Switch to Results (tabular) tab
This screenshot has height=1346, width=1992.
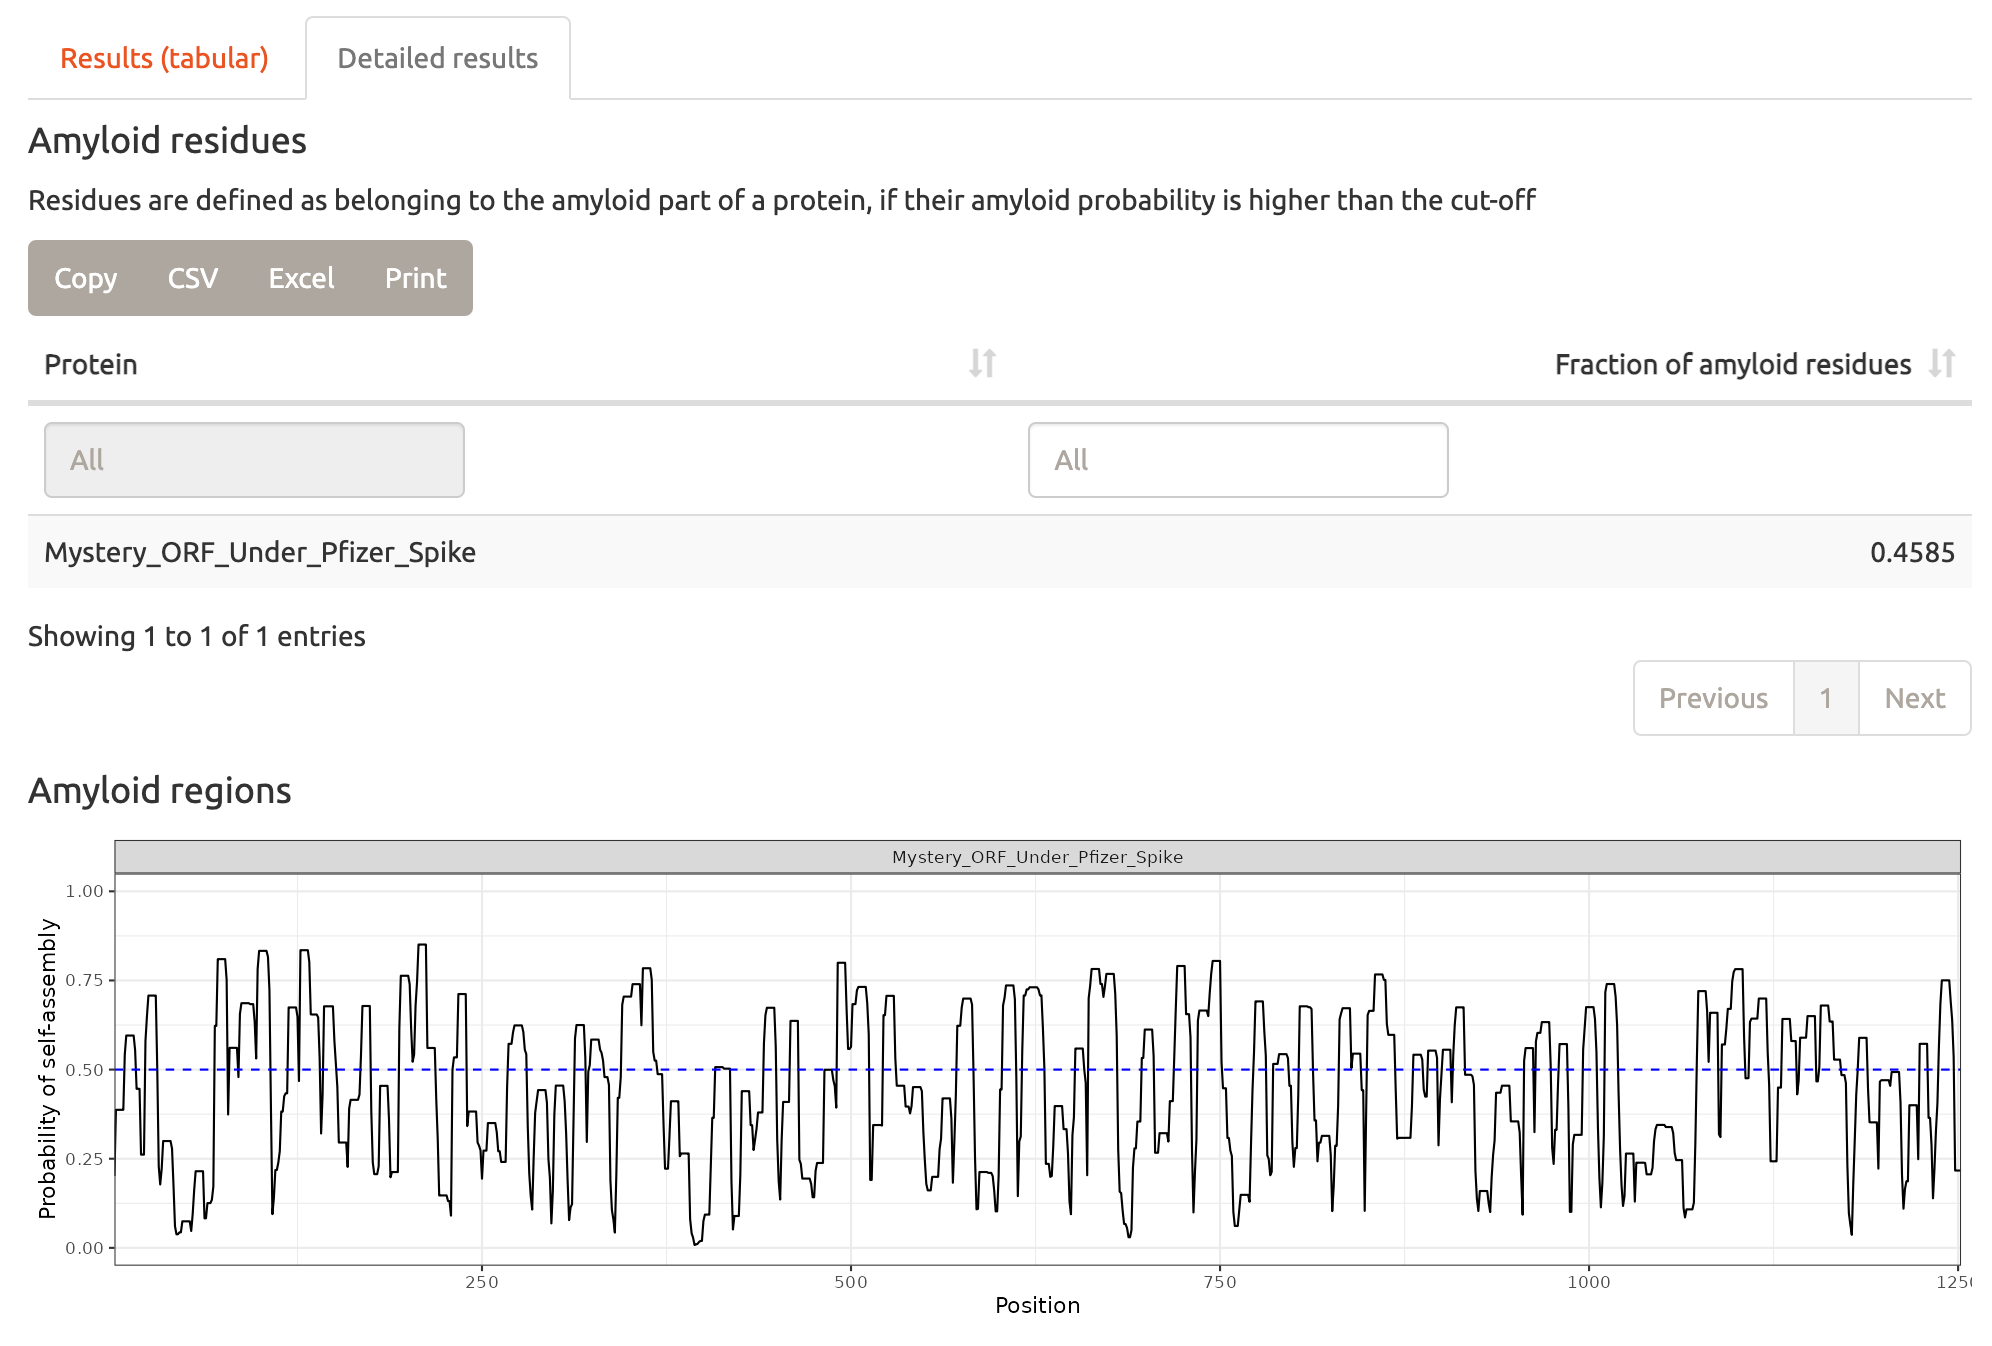pyautogui.click(x=164, y=58)
